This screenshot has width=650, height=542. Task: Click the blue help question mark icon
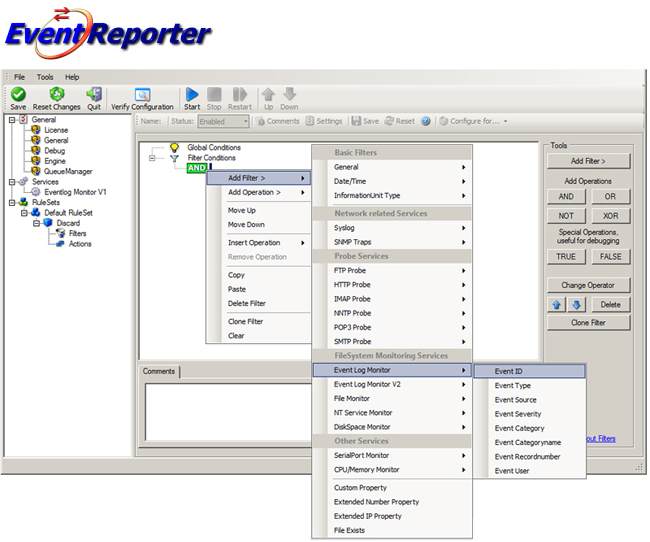pyautogui.click(x=425, y=121)
